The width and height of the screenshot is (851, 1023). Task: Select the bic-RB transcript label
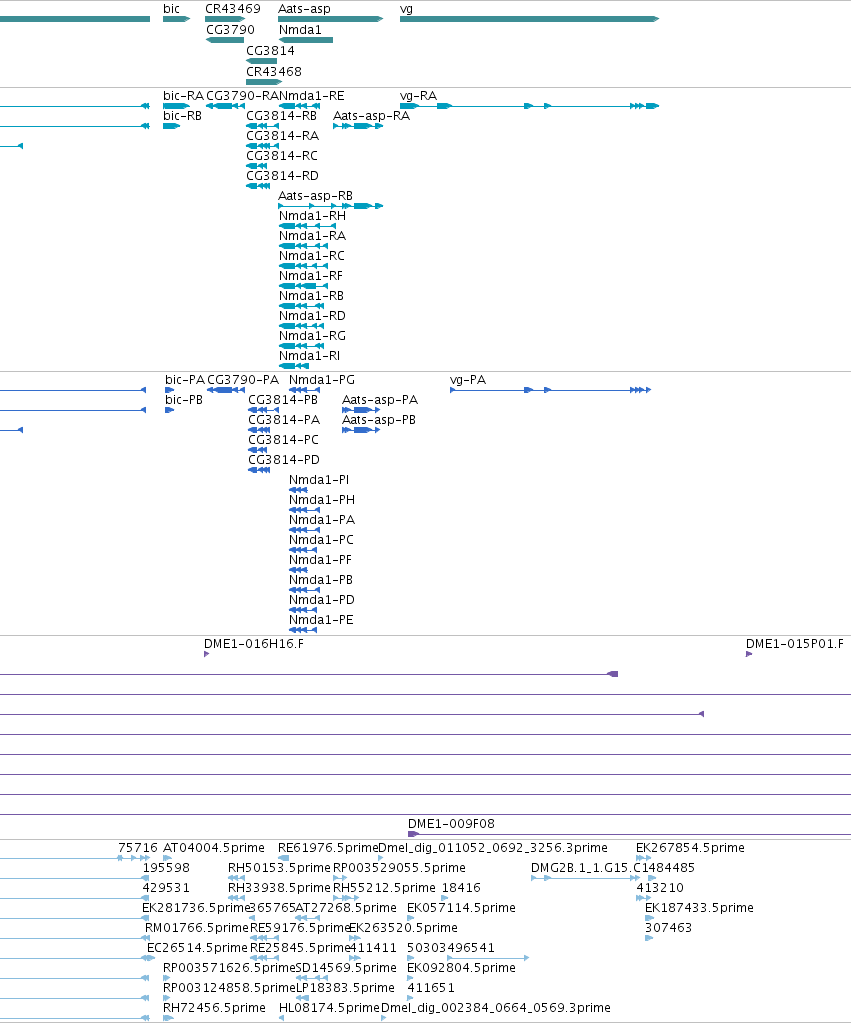click(x=182, y=115)
